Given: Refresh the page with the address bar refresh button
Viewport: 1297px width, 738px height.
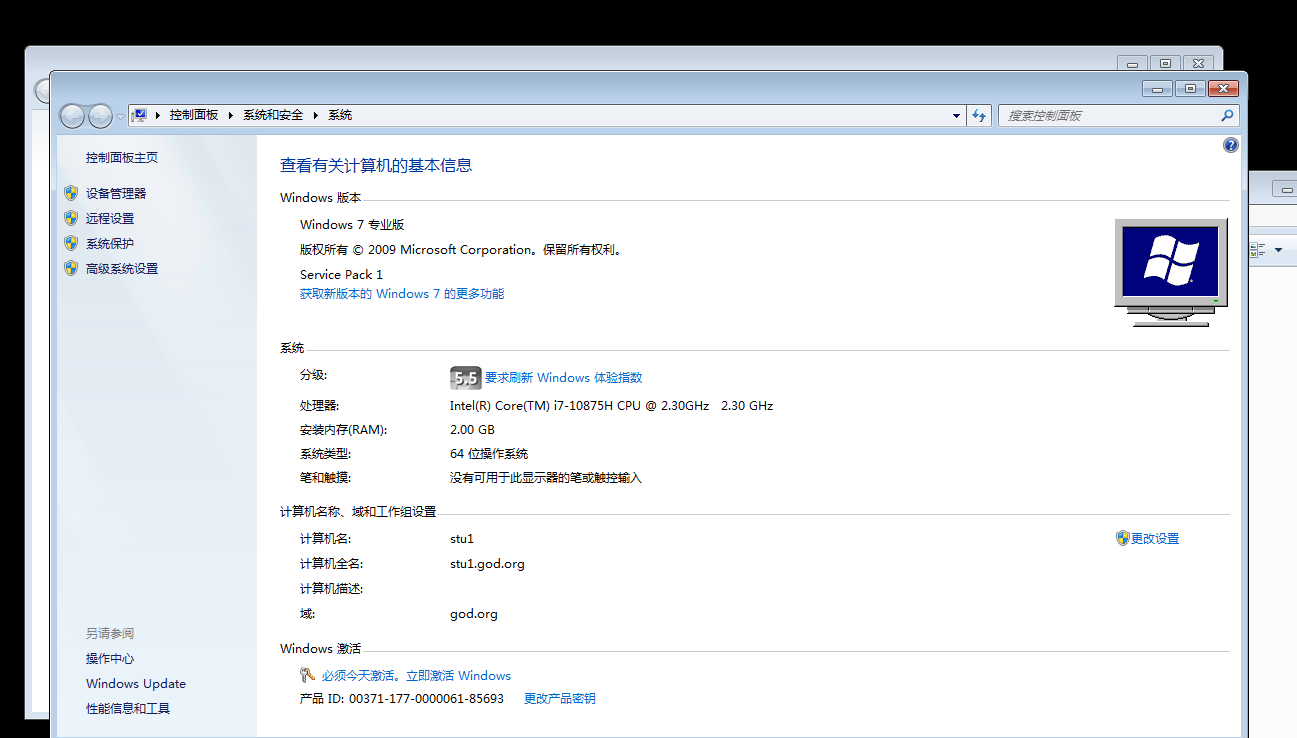Looking at the screenshot, I should coord(979,116).
